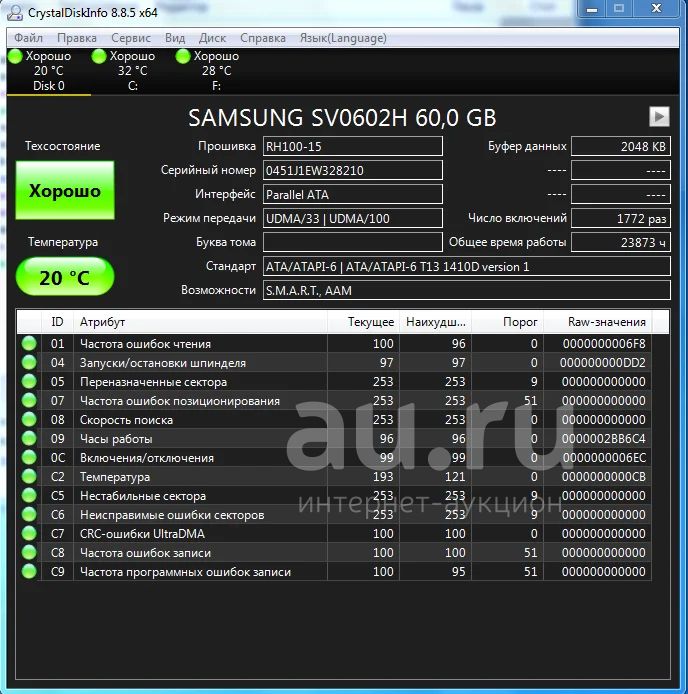
Task: Select the Частота ошибок позиционирования attribute name
Action: (180, 401)
